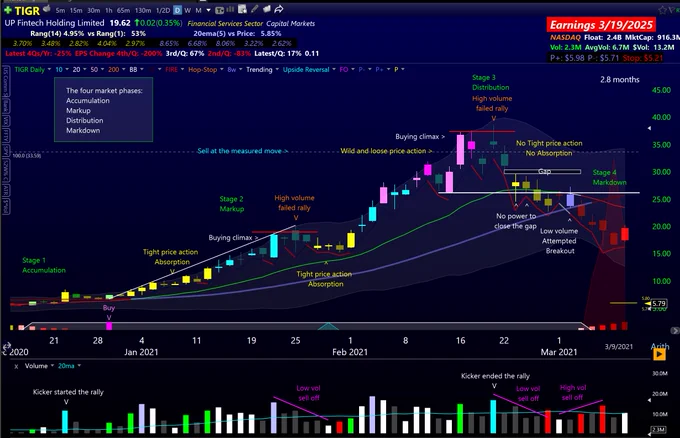Click the icon right after the TIGR symbol

(x=46, y=9)
